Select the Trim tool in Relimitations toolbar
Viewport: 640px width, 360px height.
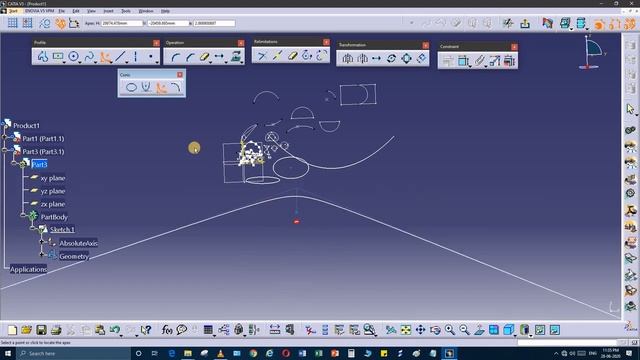coord(262,56)
